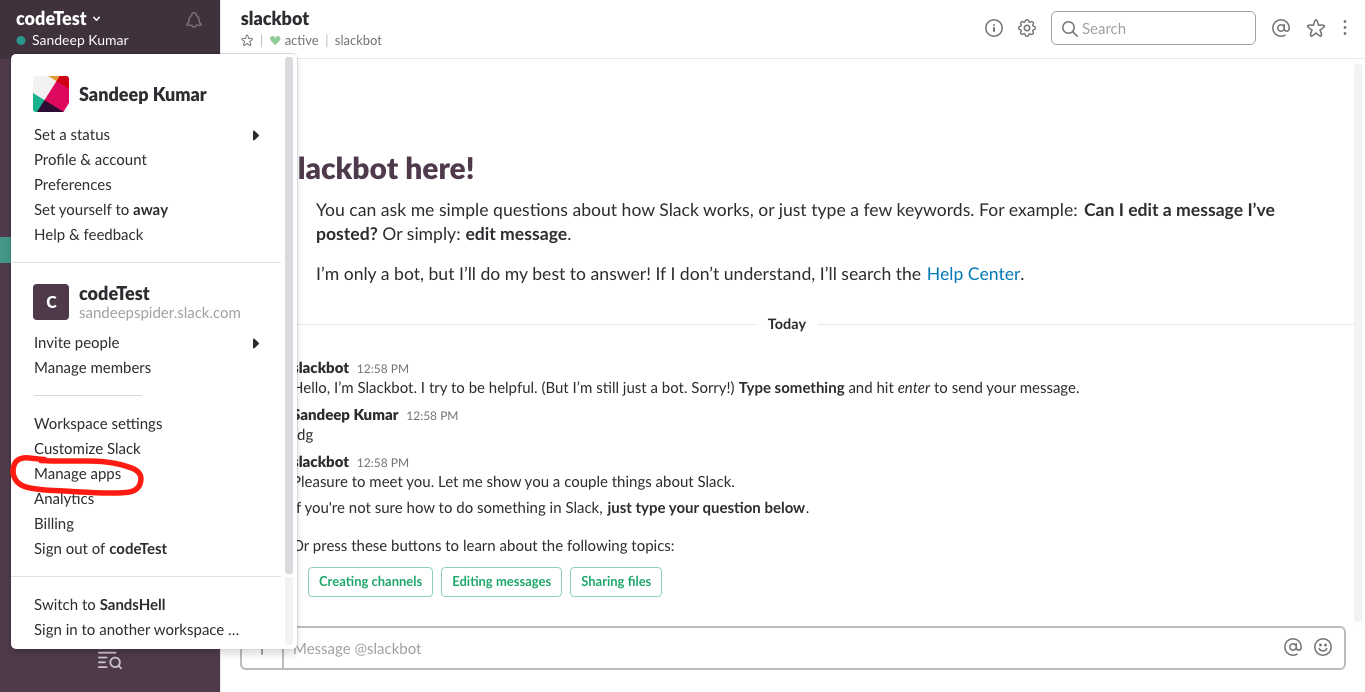The height and width of the screenshot is (692, 1365).
Task: Click the Today date divider label
Action: tap(787, 324)
